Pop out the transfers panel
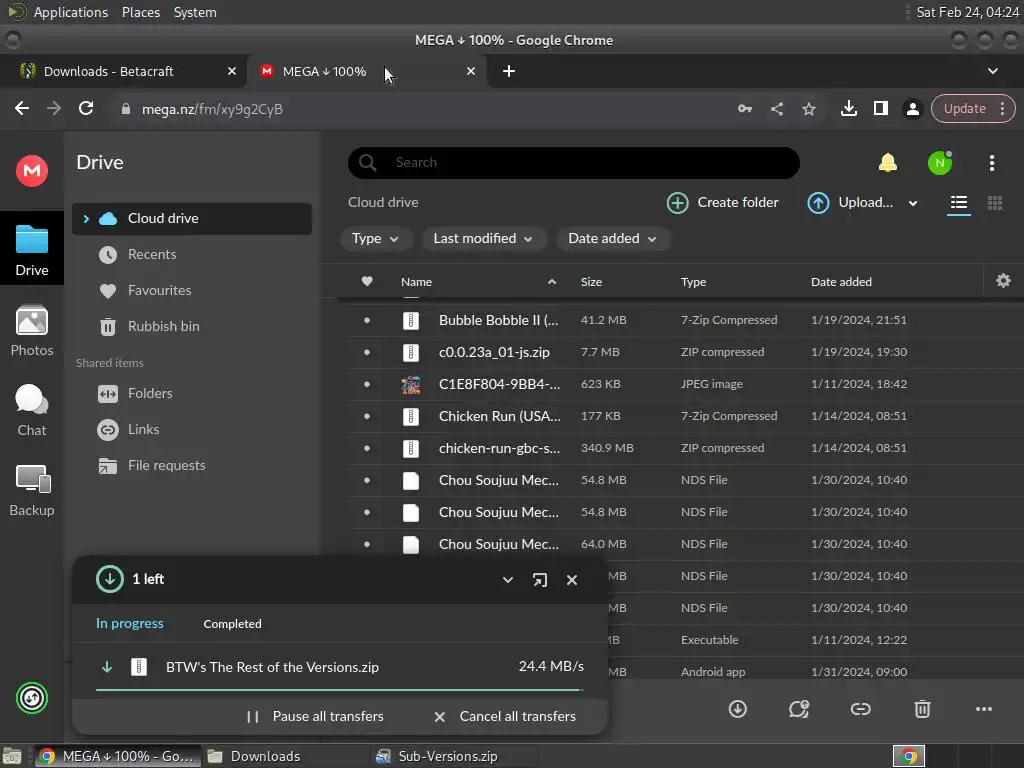 pos(539,580)
